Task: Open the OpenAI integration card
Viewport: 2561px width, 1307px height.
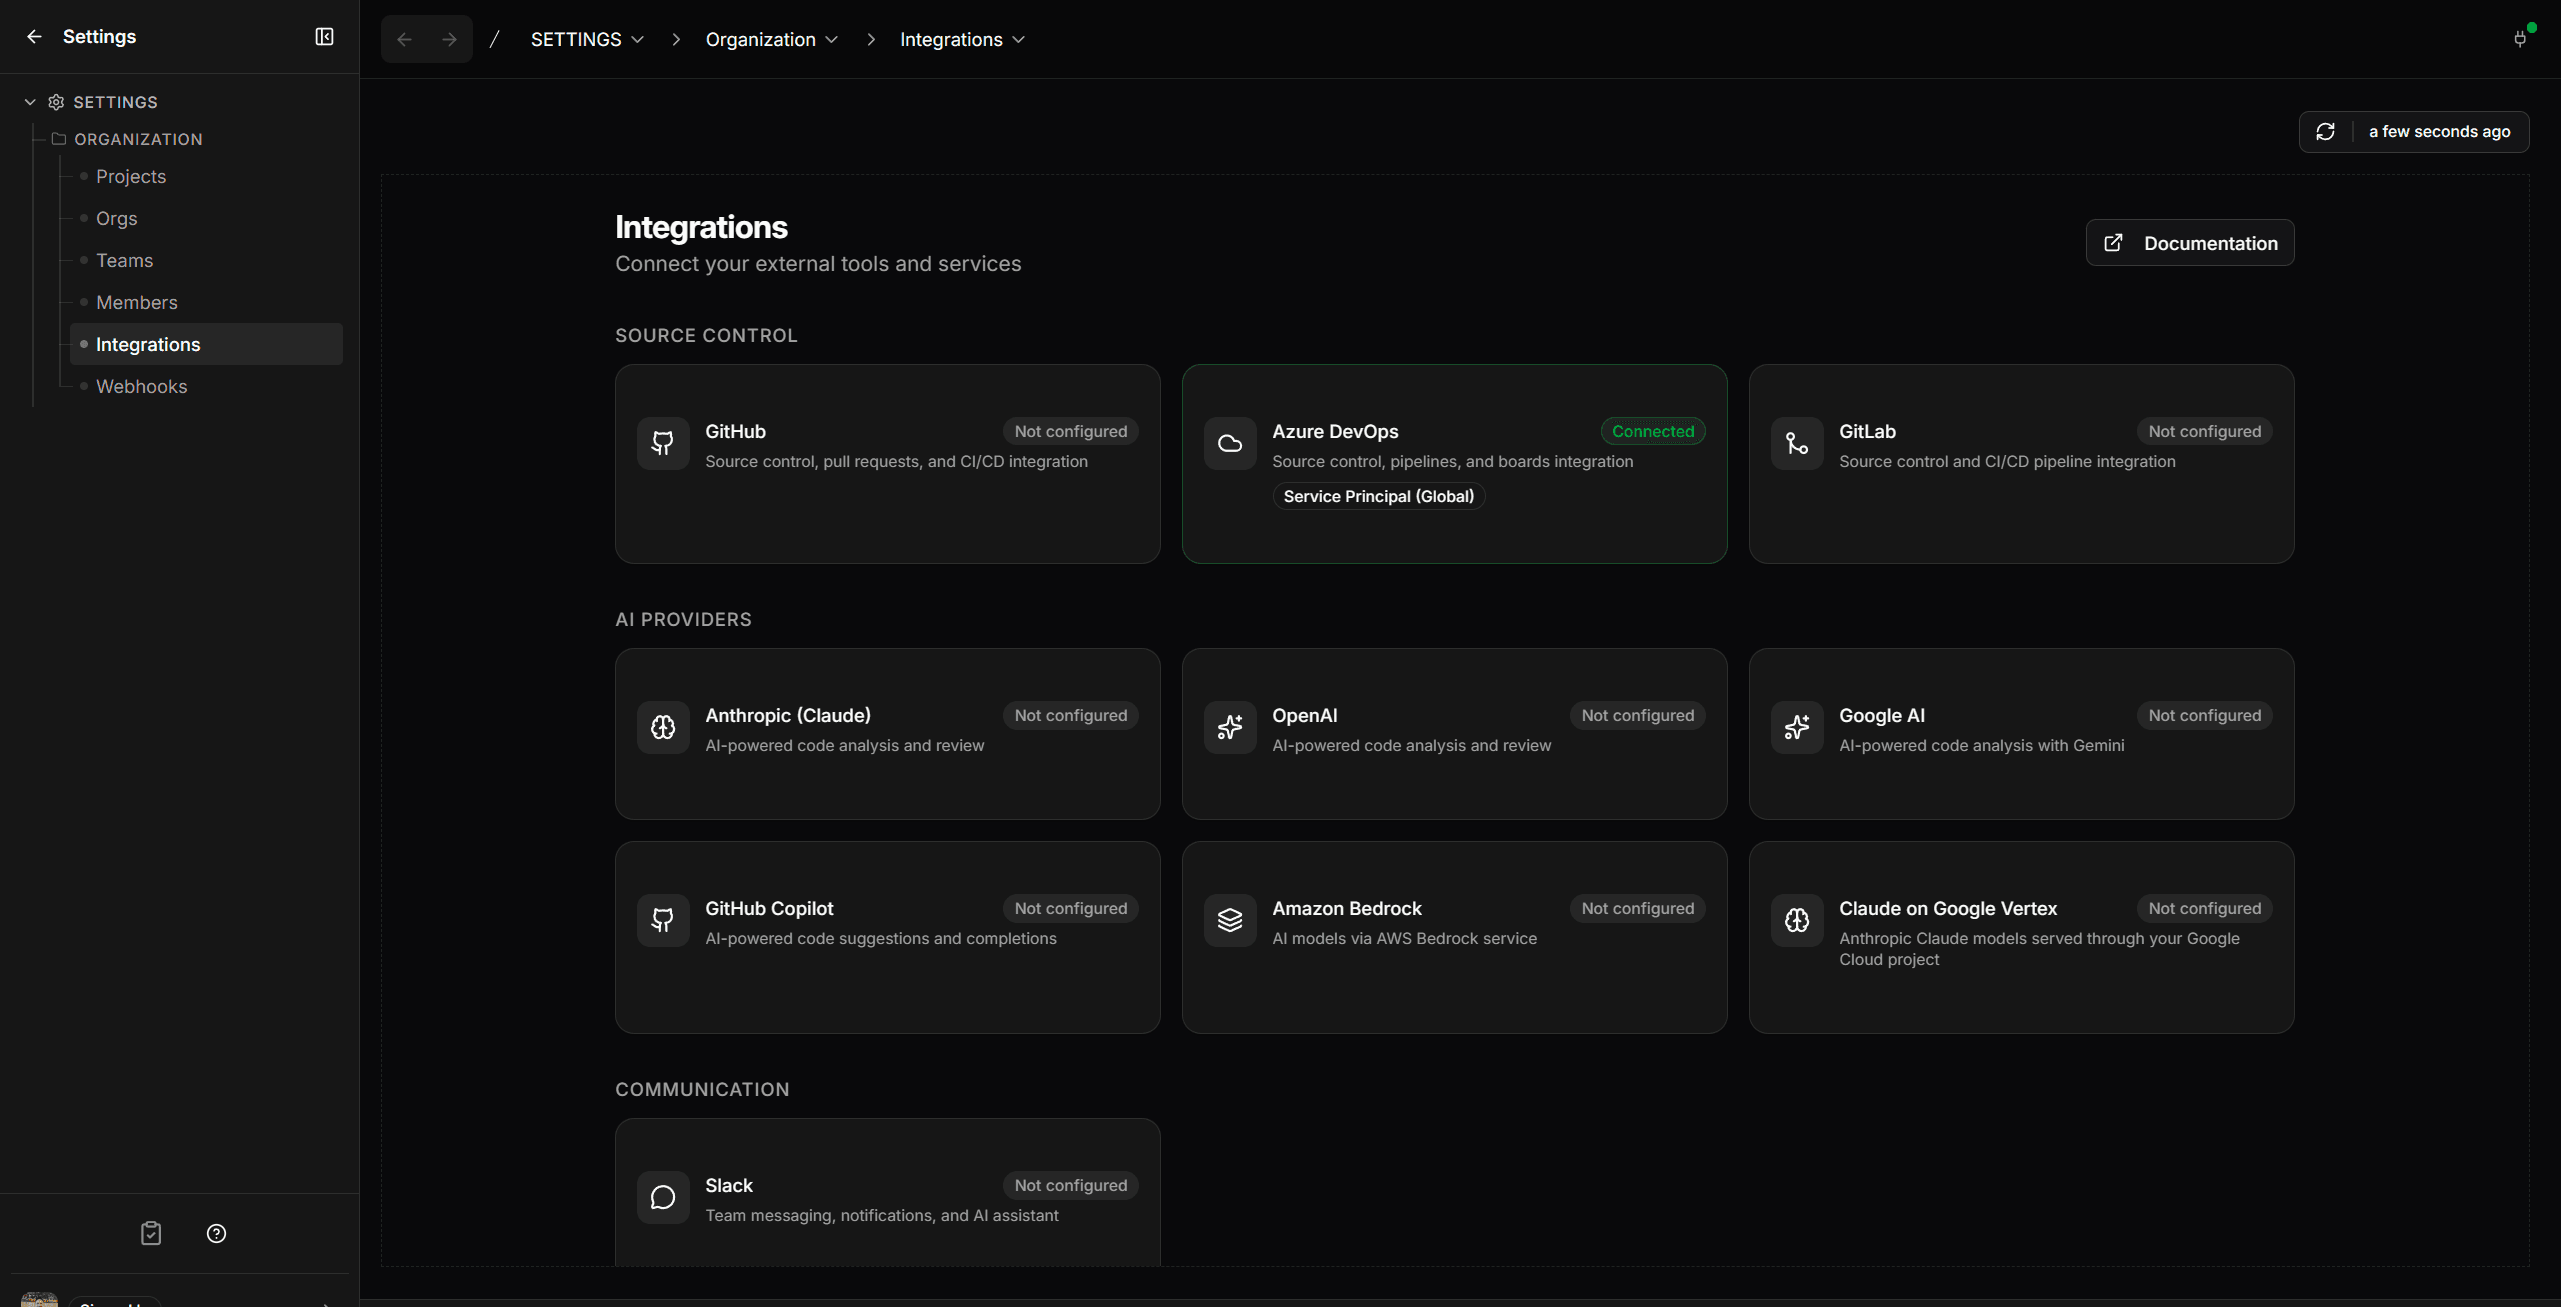Action: [x=1455, y=734]
